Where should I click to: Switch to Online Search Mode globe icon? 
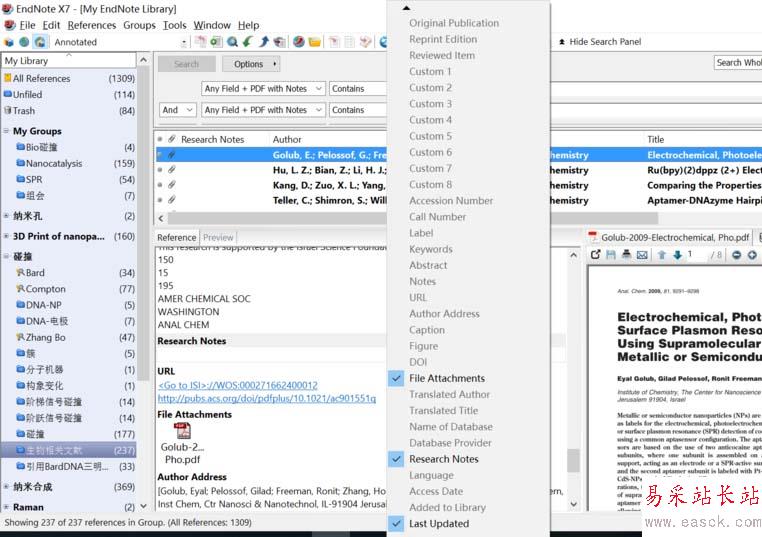click(x=24, y=42)
